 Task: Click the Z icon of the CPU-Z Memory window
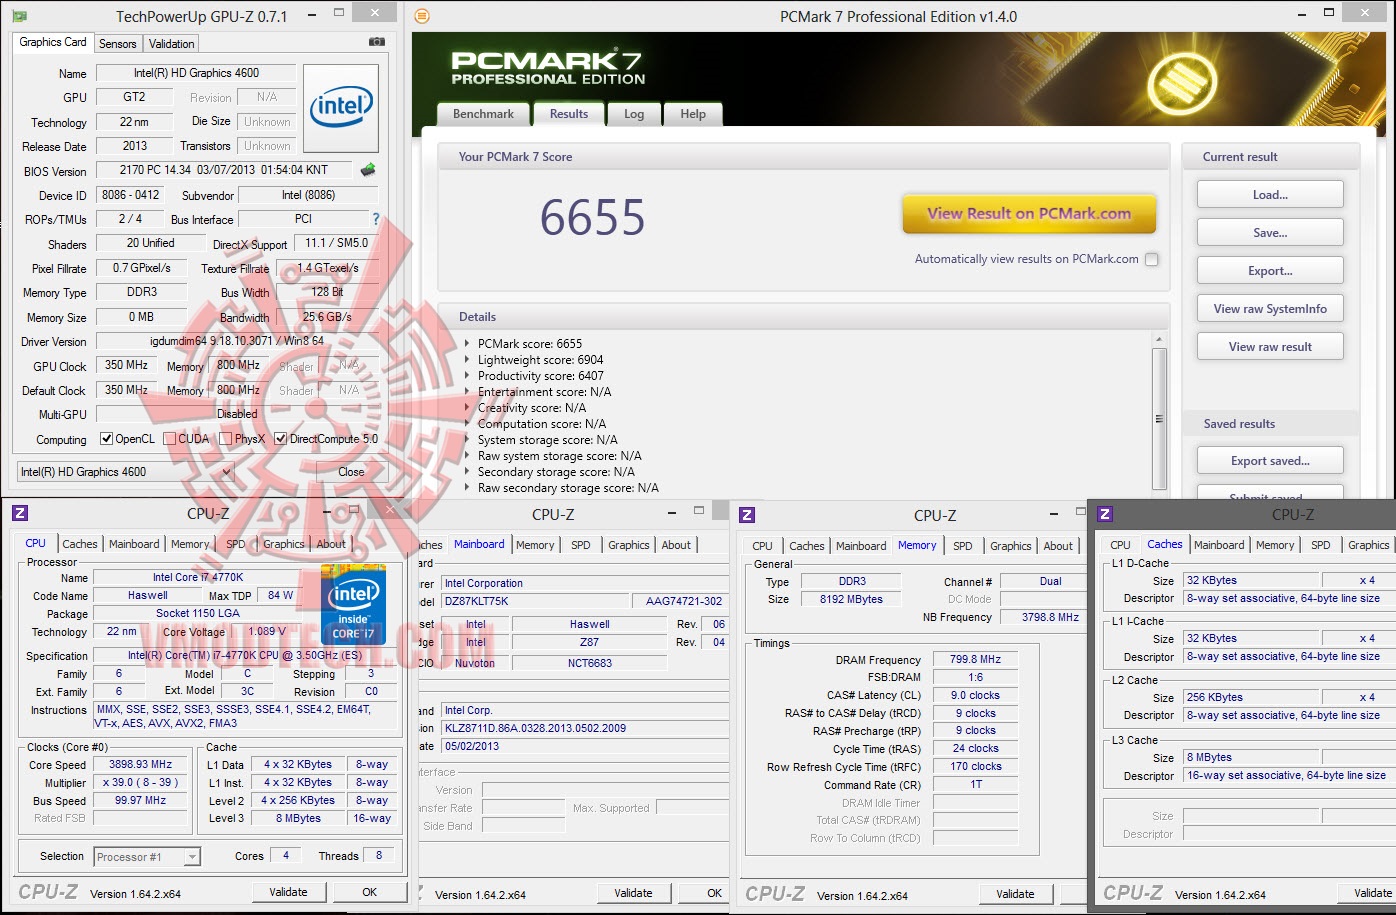pyautogui.click(x=747, y=515)
